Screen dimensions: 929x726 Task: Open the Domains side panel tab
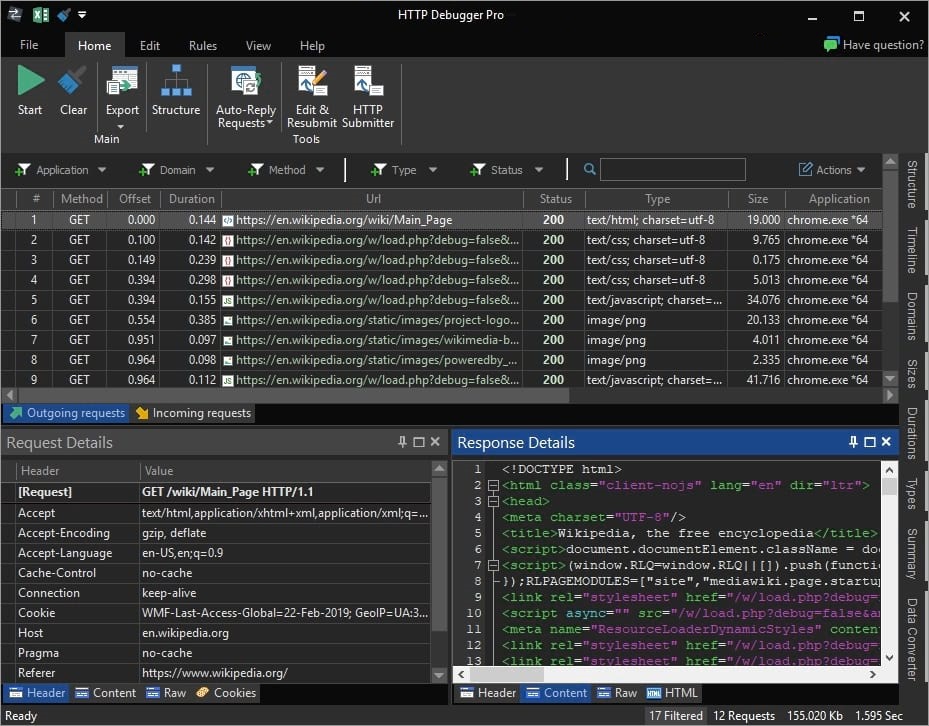pyautogui.click(x=912, y=316)
